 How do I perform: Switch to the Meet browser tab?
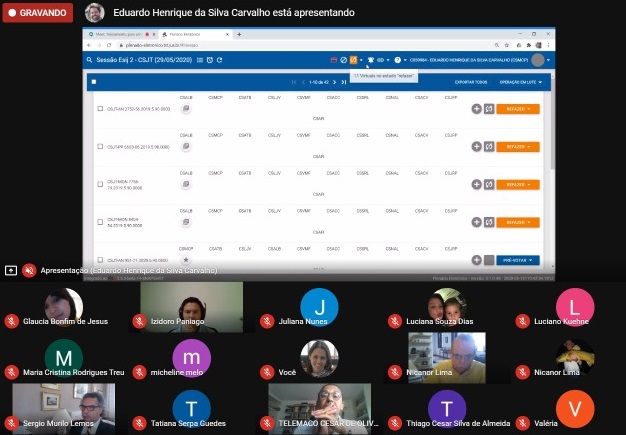(118, 34)
